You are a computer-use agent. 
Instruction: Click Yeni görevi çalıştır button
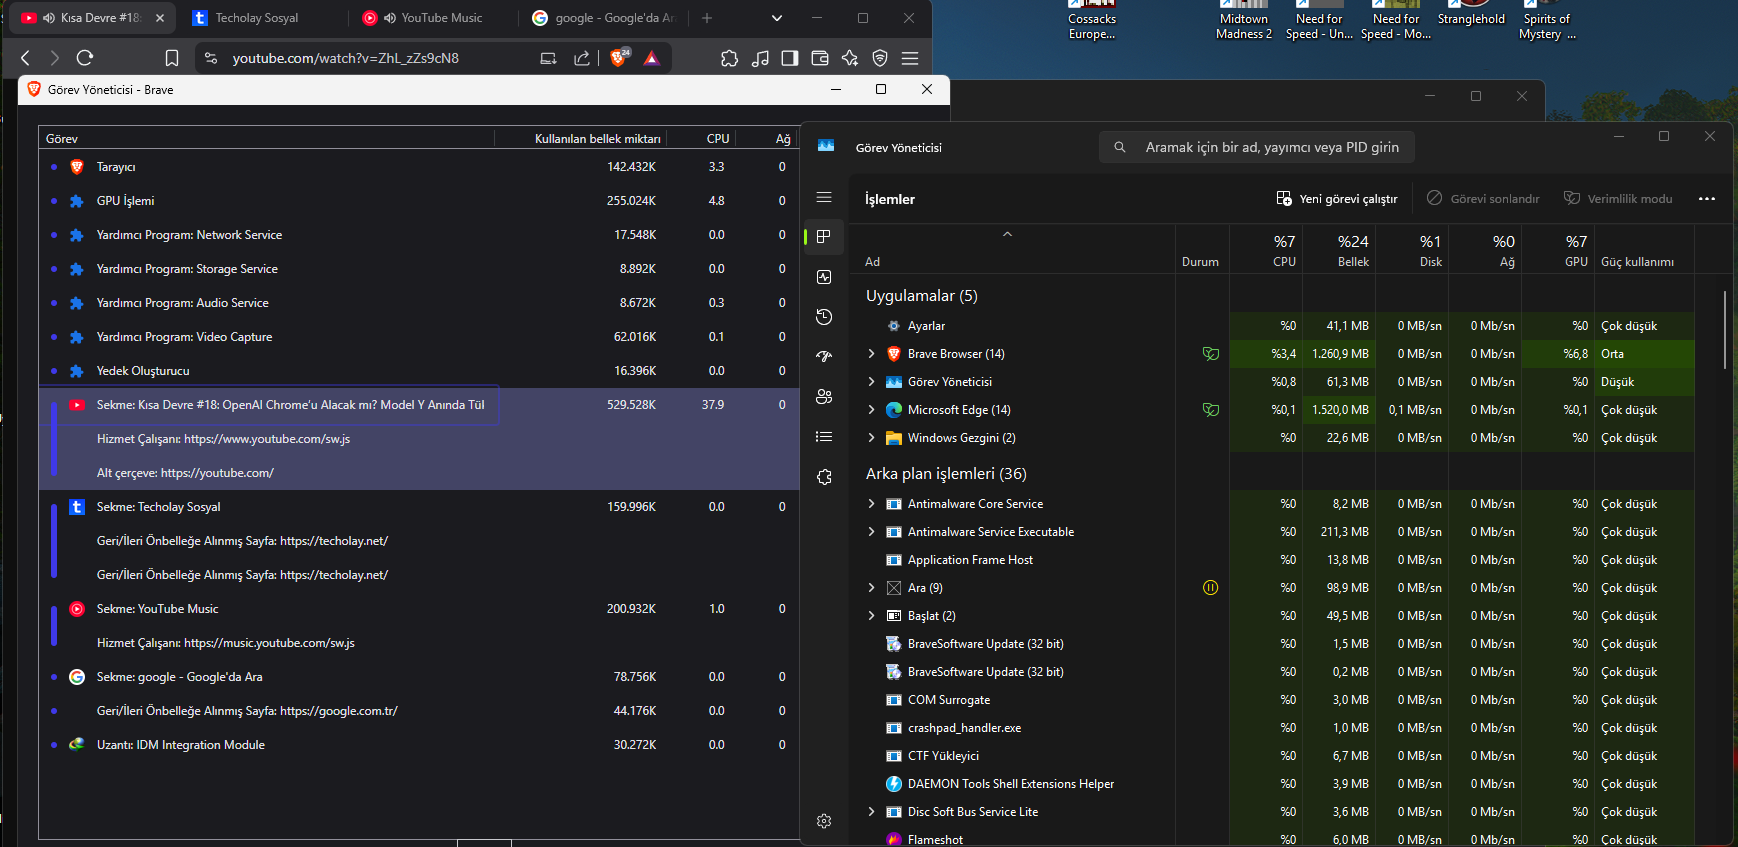click(x=1337, y=199)
